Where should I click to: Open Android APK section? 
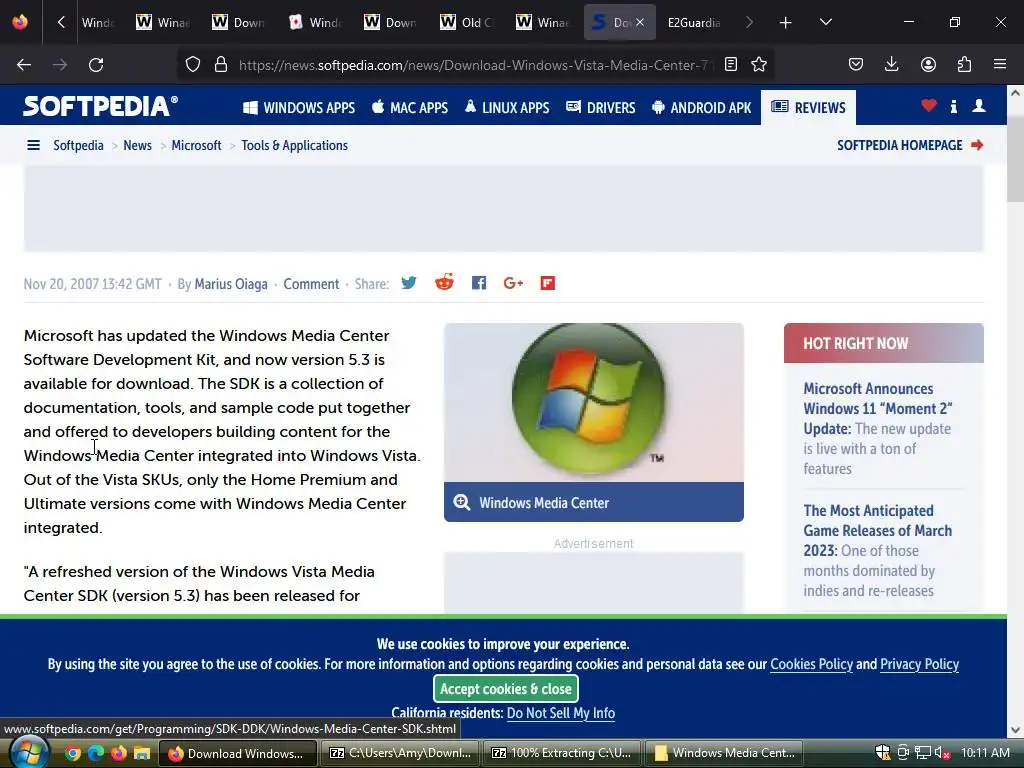coord(702,108)
